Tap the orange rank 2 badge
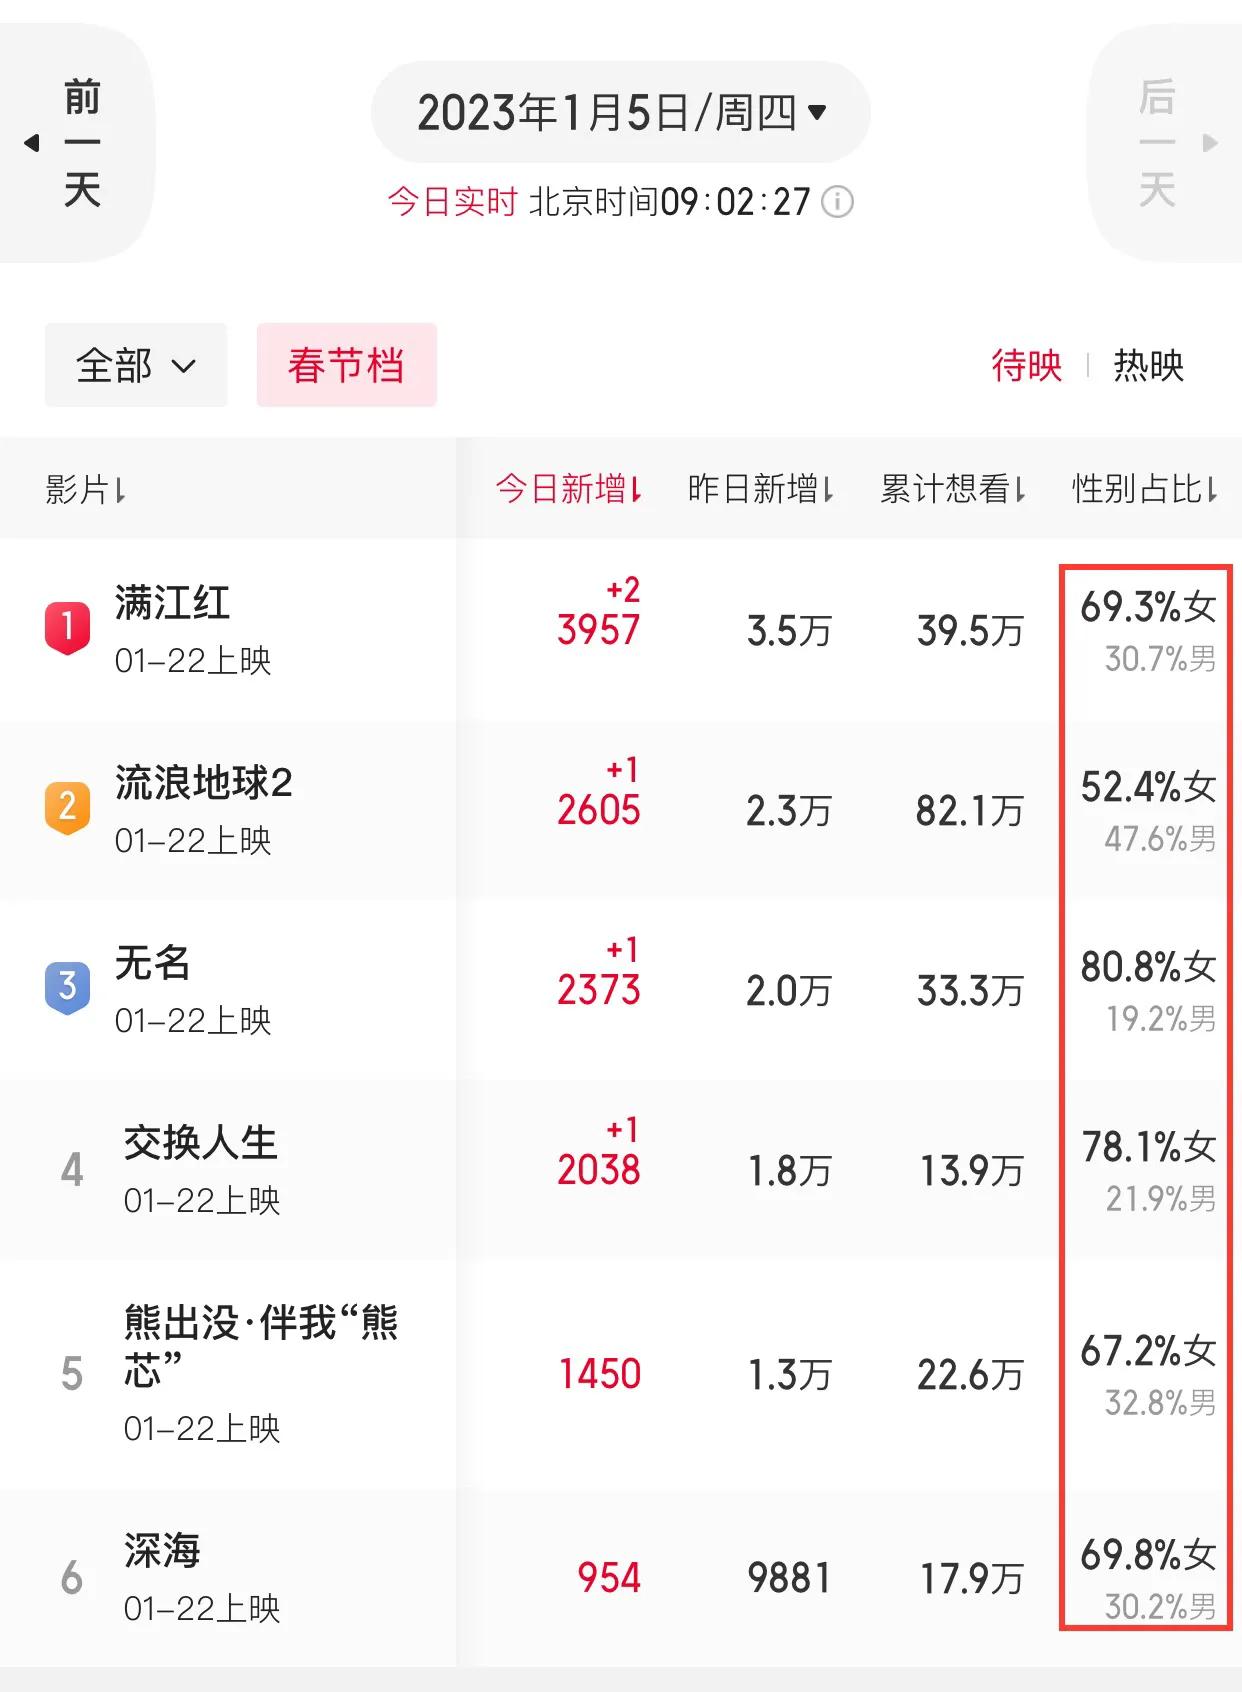Image resolution: width=1242 pixels, height=1692 pixels. tap(67, 808)
